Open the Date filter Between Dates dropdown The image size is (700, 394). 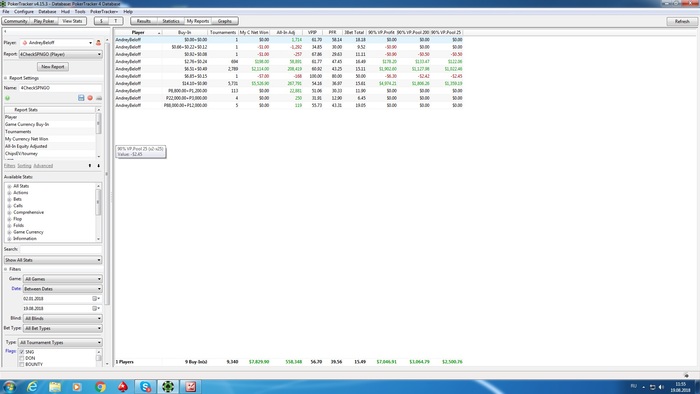(x=62, y=289)
